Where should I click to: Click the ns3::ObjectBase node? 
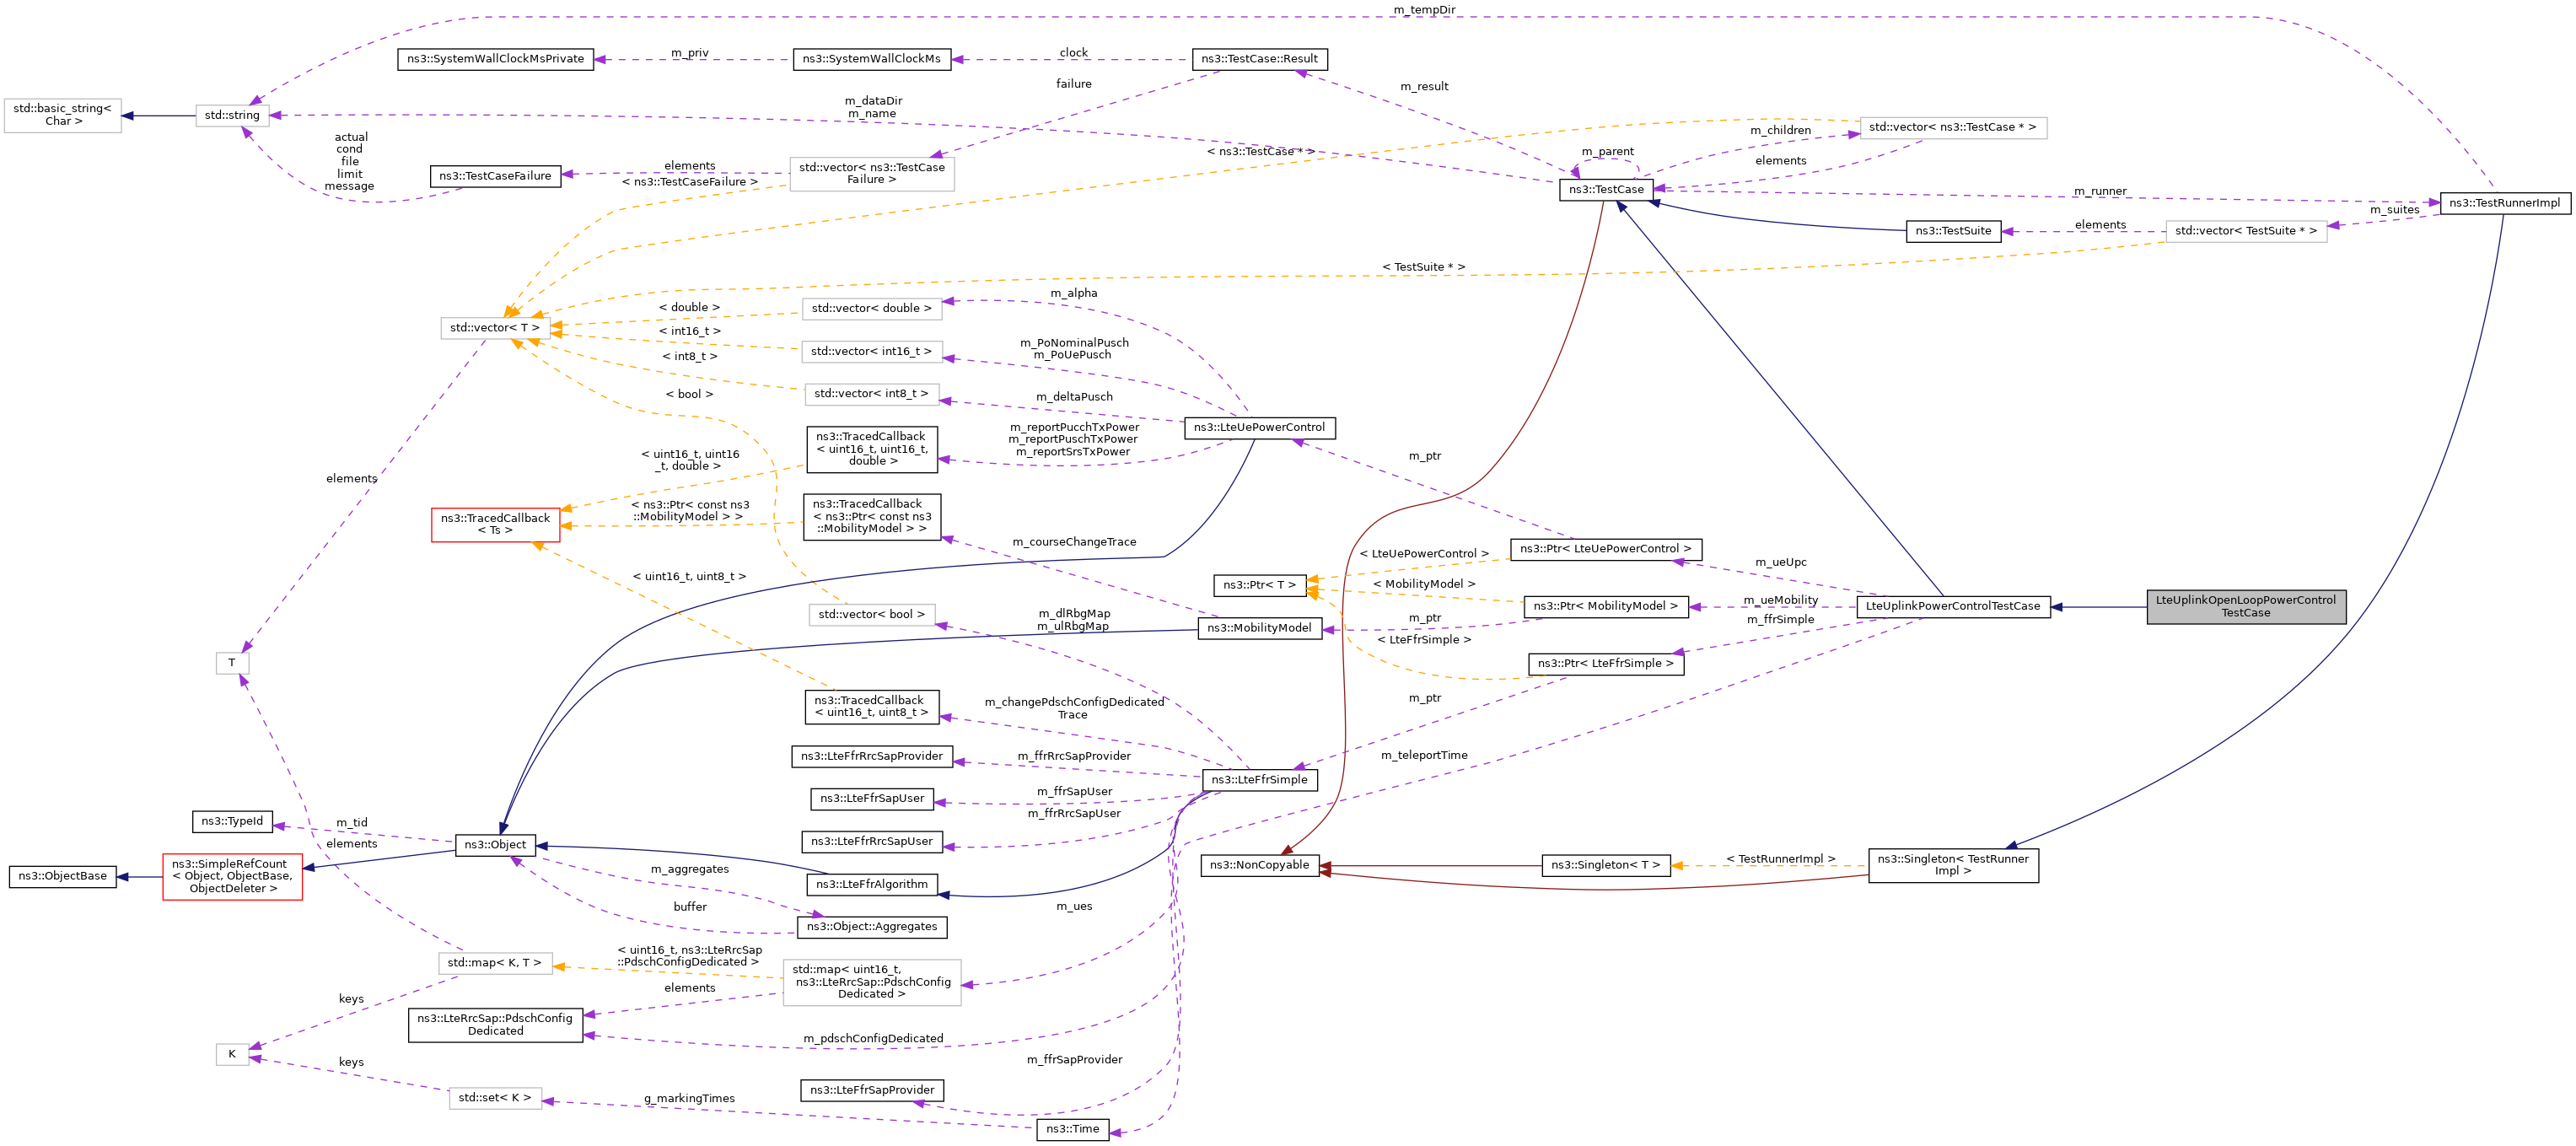(63, 876)
